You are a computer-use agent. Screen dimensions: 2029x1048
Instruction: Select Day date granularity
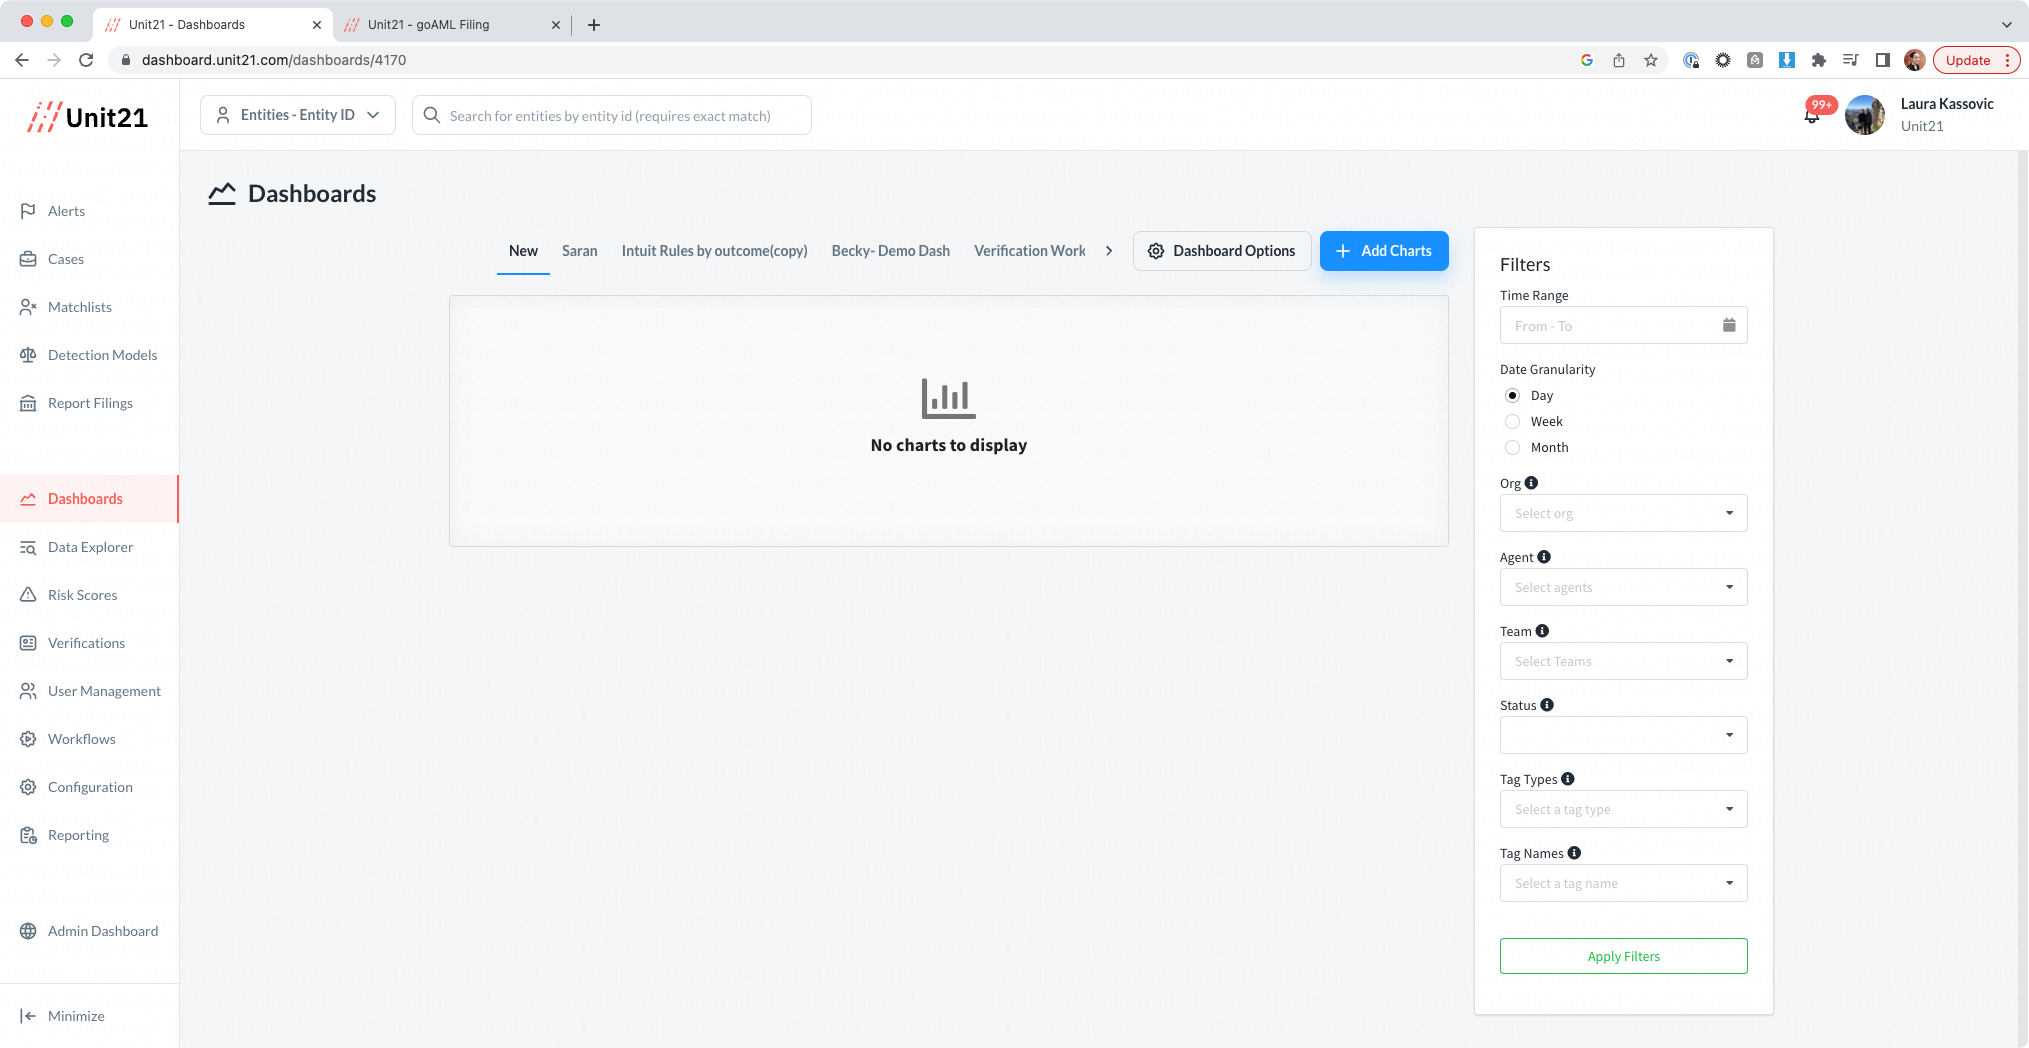1512,396
